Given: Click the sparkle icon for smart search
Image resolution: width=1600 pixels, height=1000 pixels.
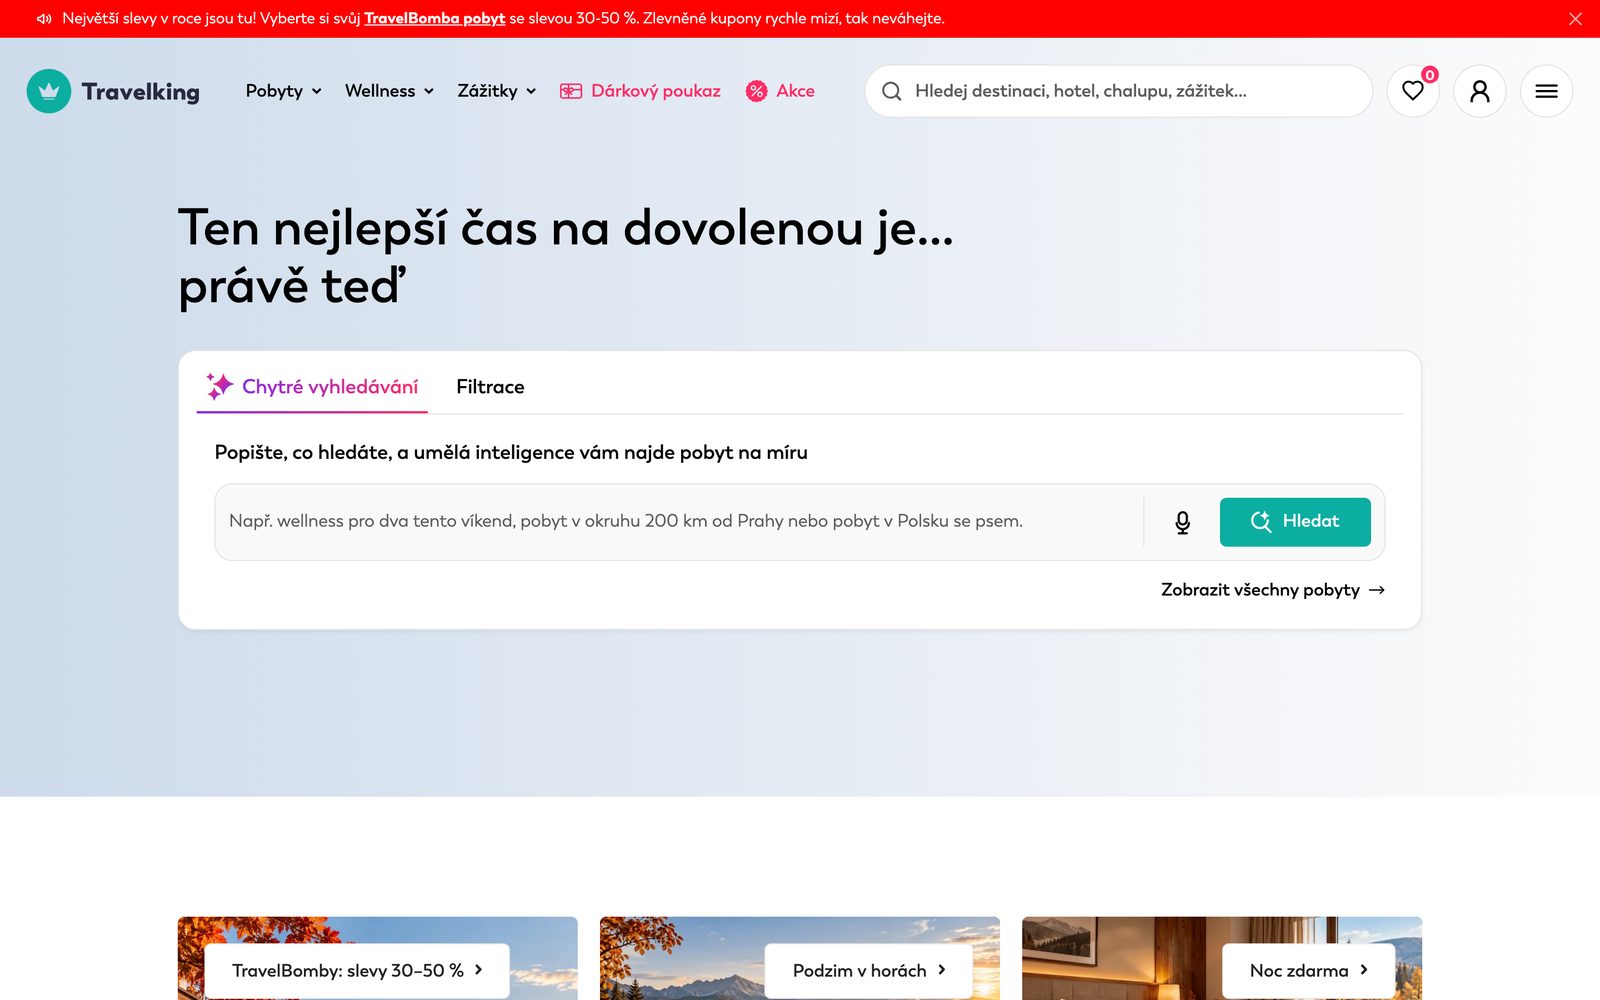Looking at the screenshot, I should [220, 386].
